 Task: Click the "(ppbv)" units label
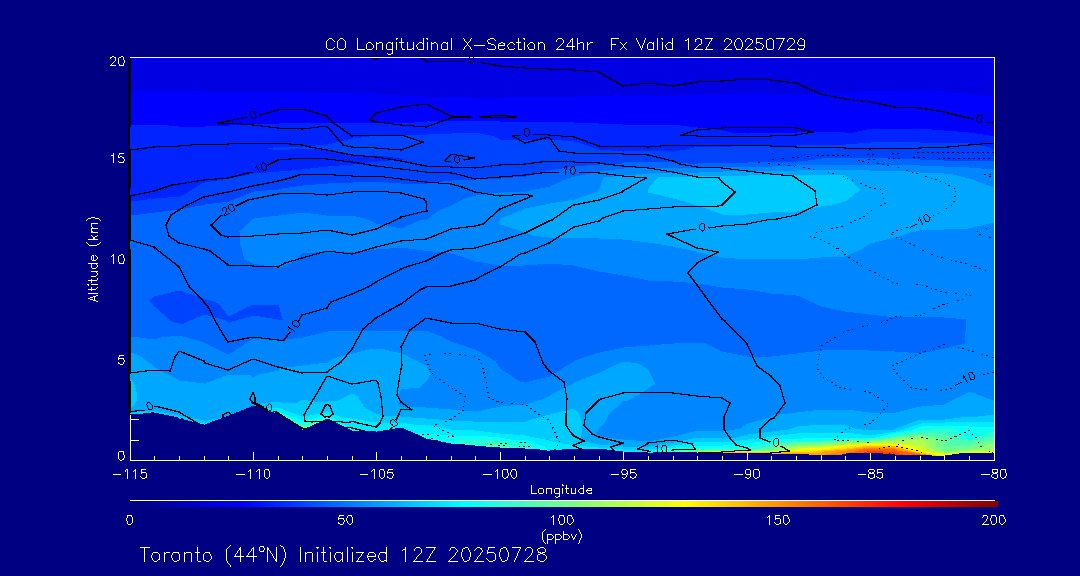[561, 536]
